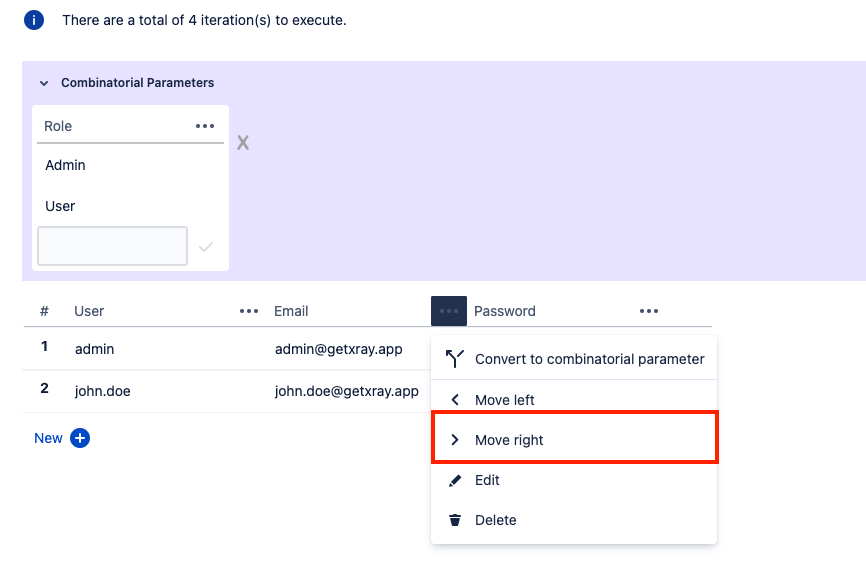Click the admin@getxray.app email cell

point(339,349)
